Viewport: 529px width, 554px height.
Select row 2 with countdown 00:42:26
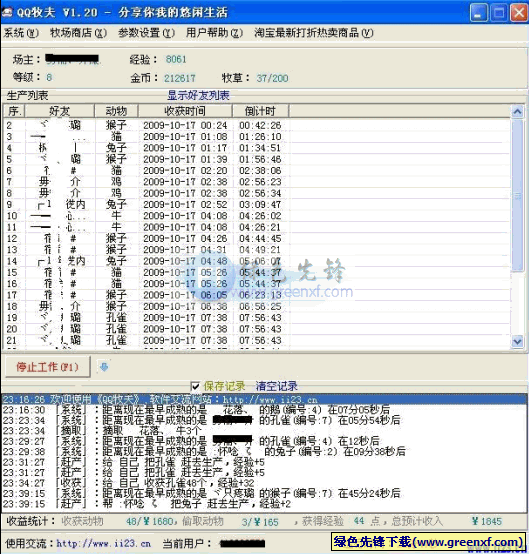[257, 125]
